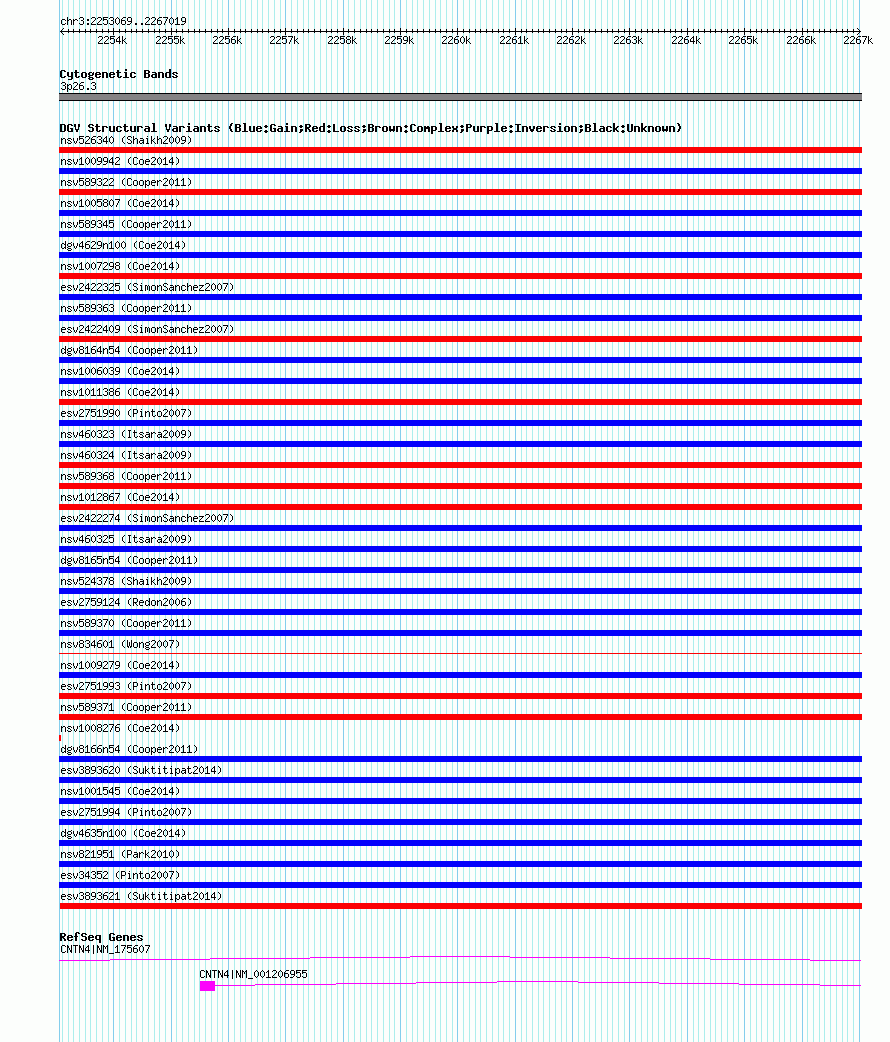Click nsv1007298 (Coe2014) label
The width and height of the screenshot is (890, 1042).
point(120,266)
